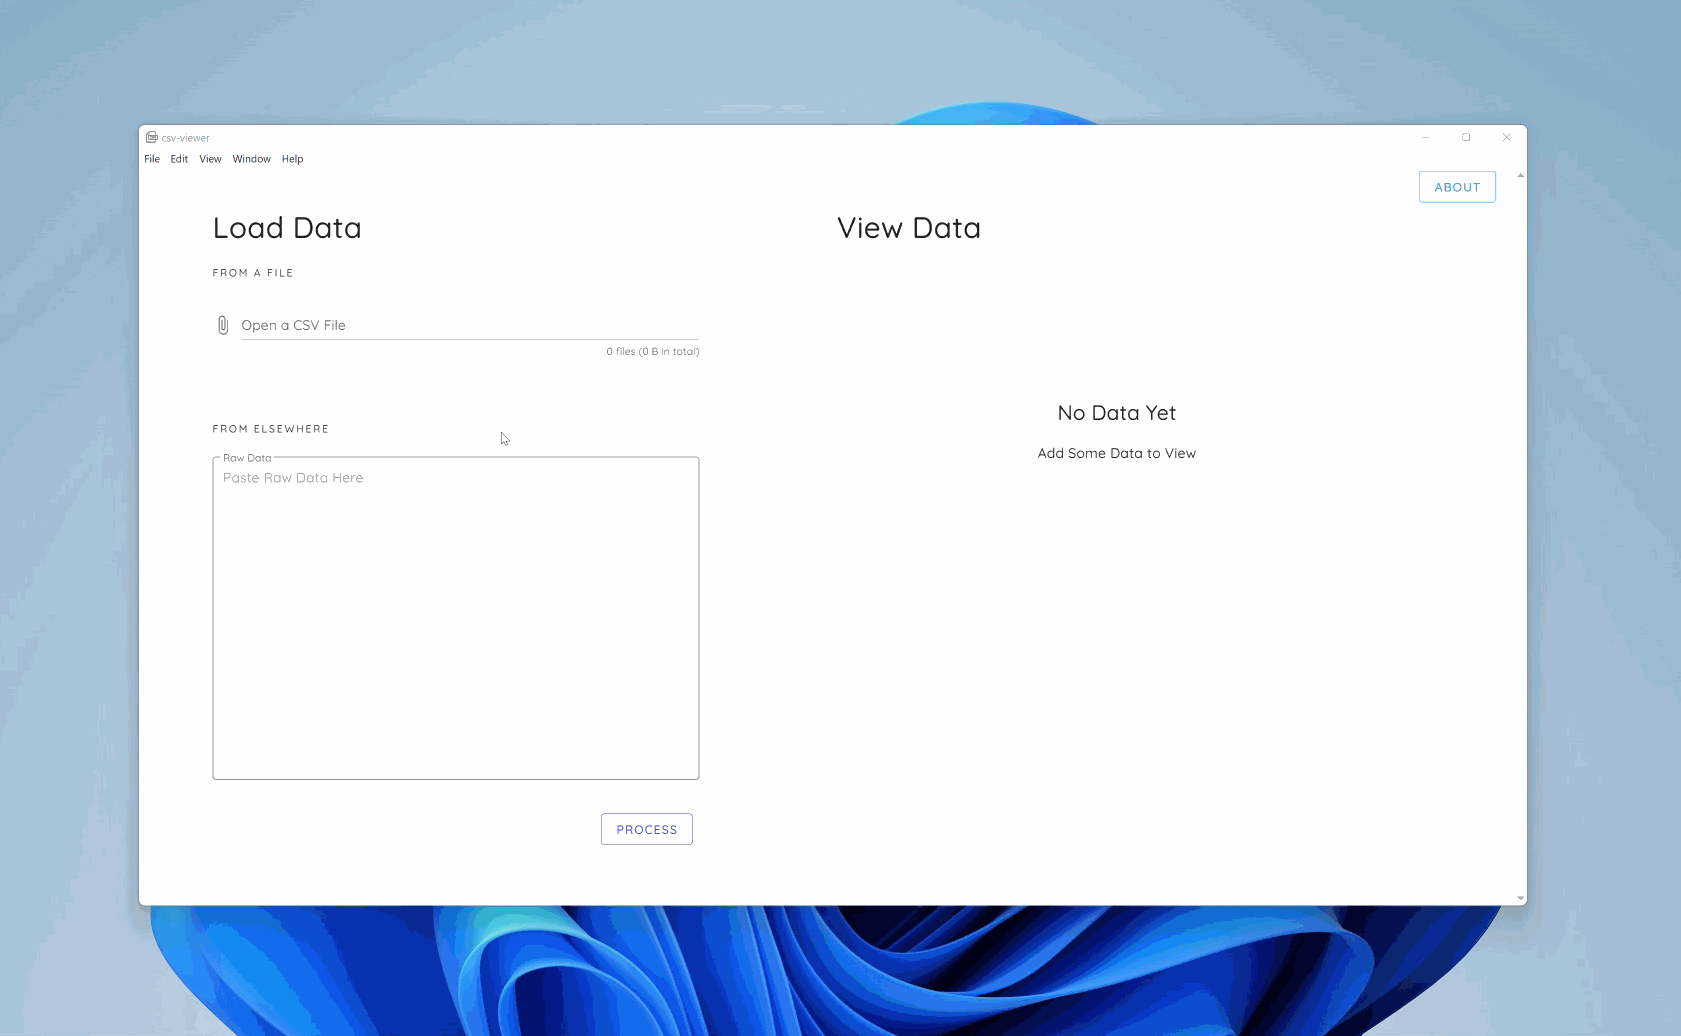Click '0 files (0 B in total)' counter

pos(653,352)
